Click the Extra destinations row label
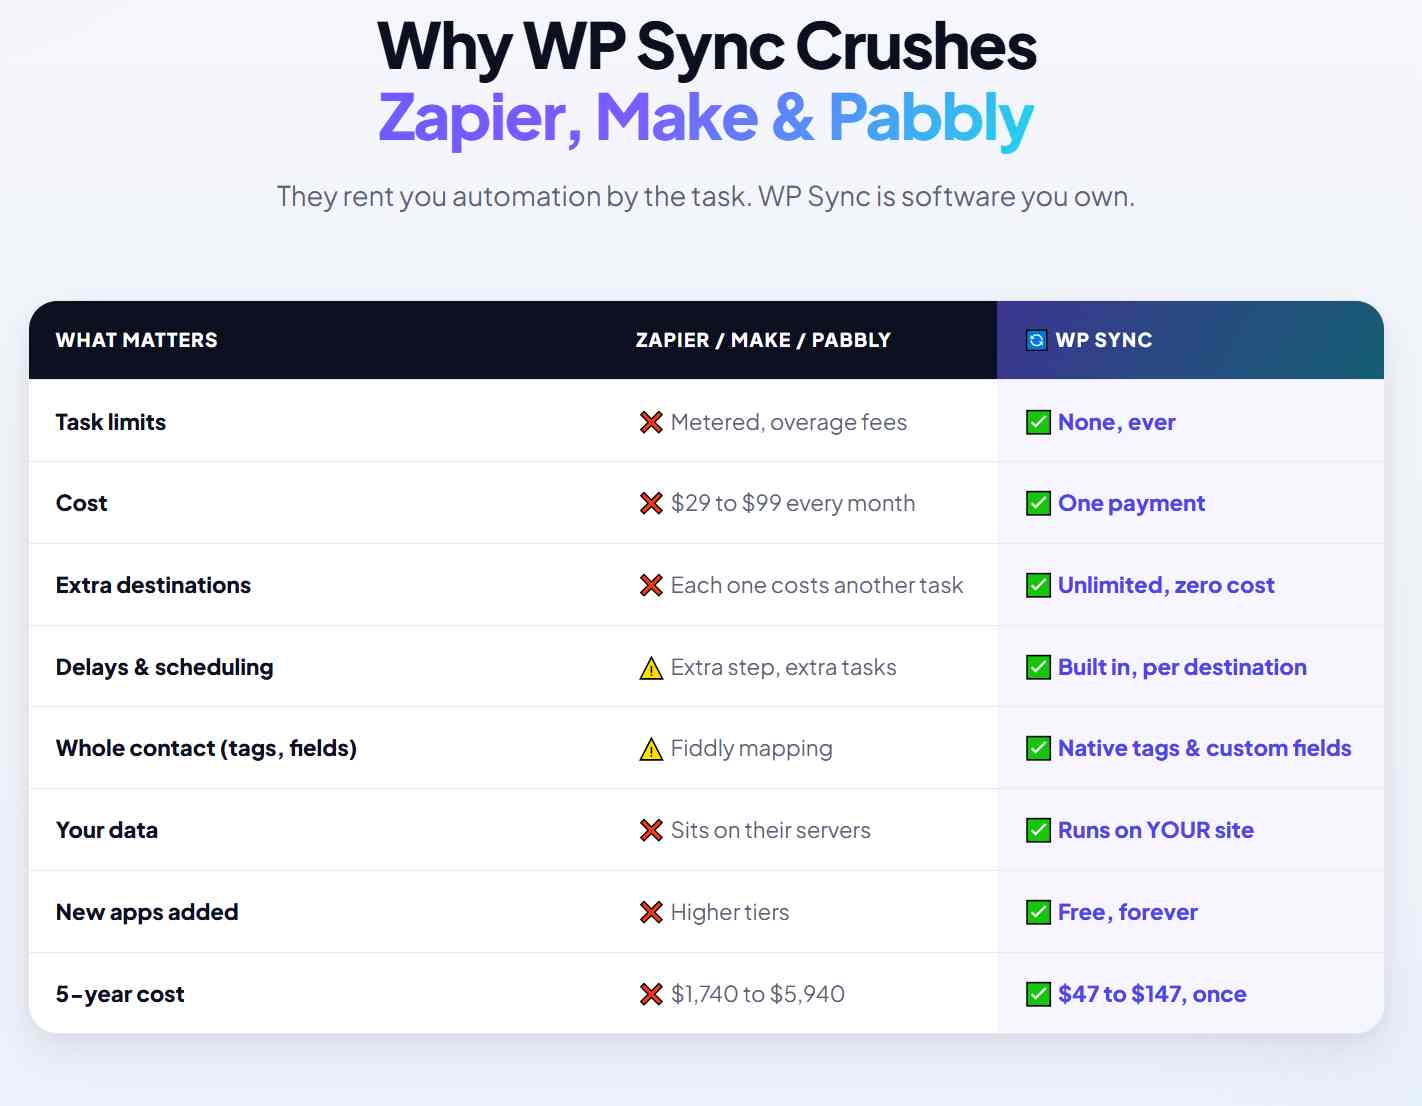This screenshot has height=1106, width=1422. click(x=154, y=585)
